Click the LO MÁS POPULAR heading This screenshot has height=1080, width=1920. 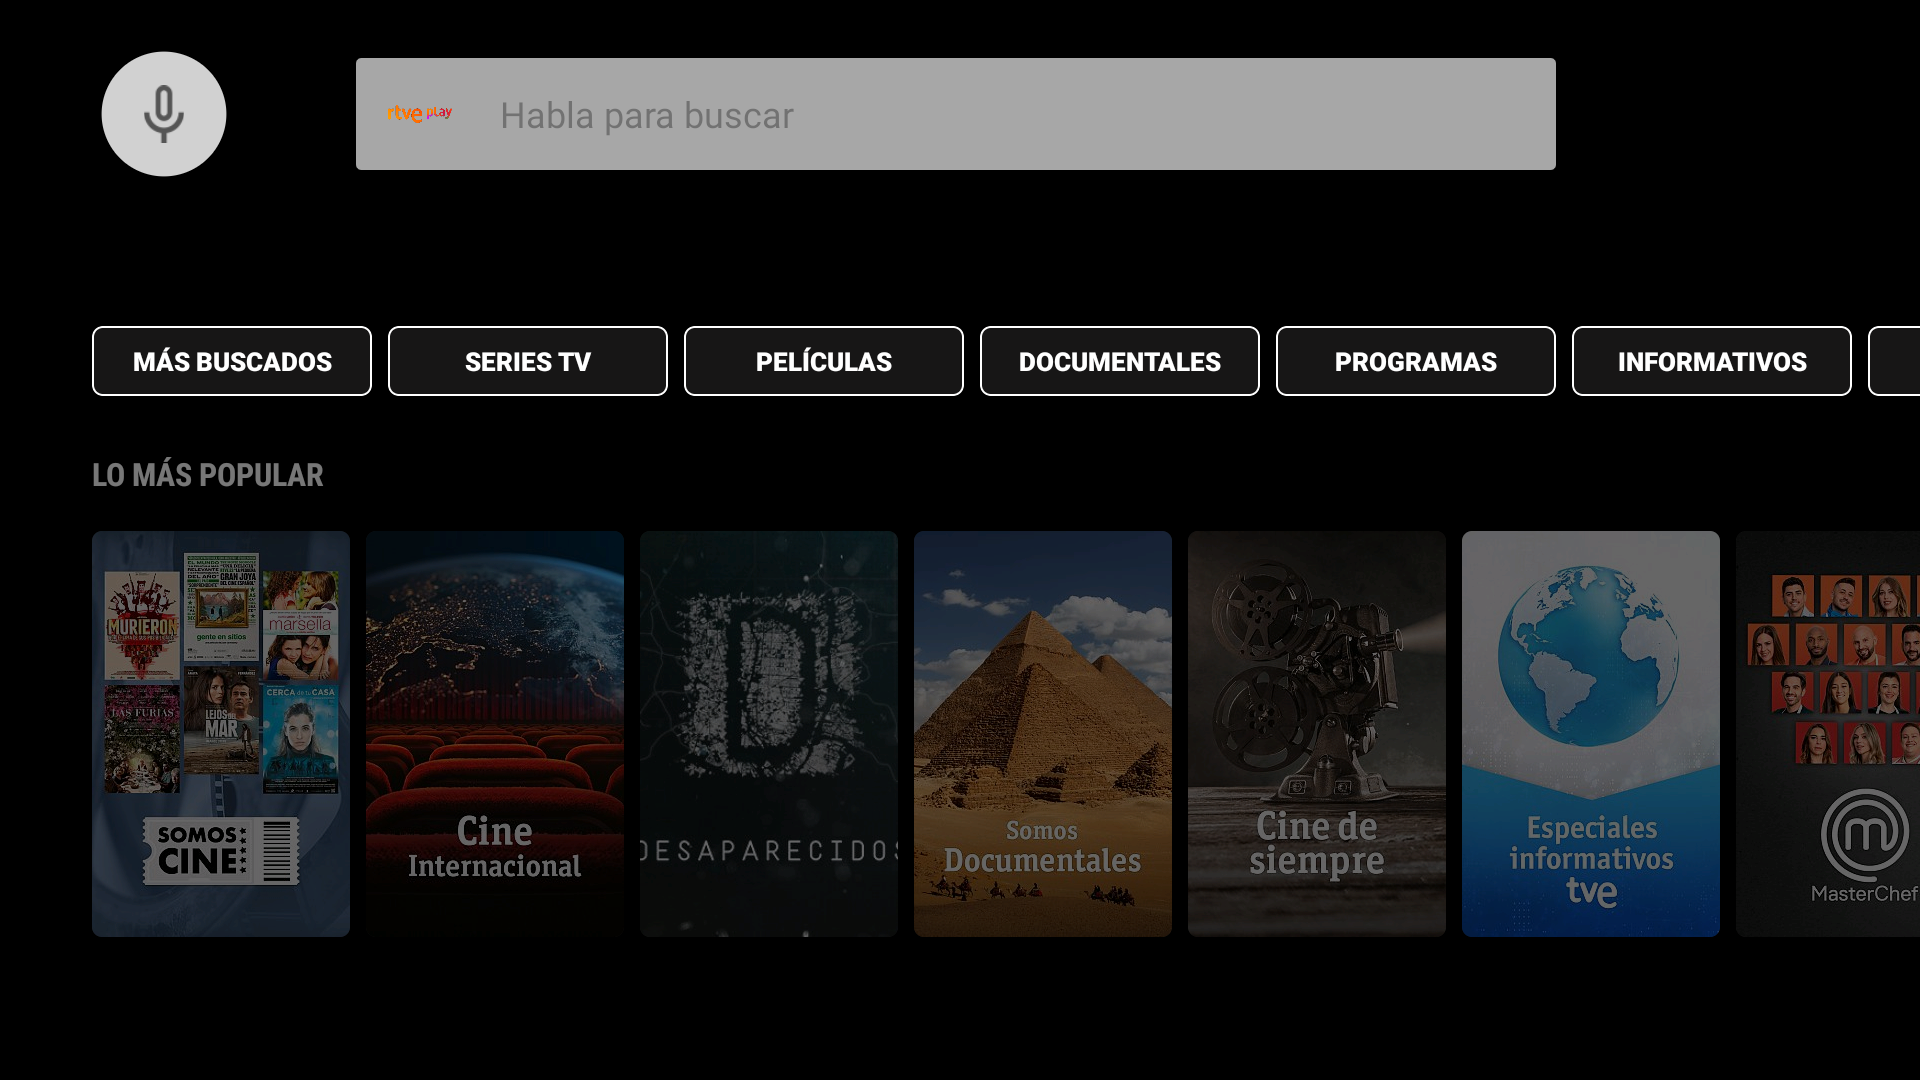point(208,475)
